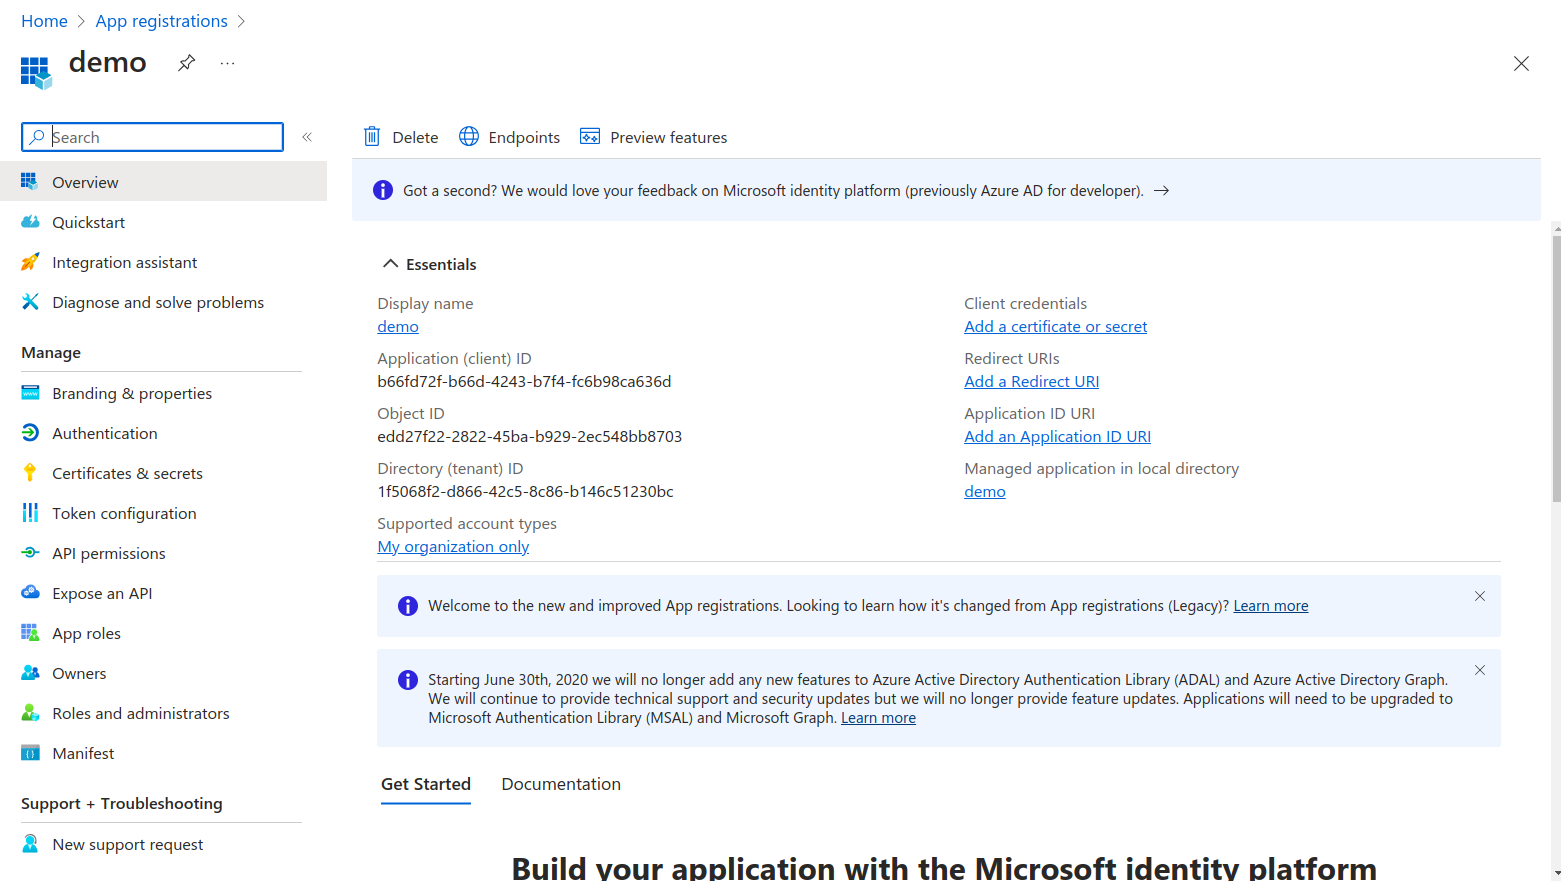The height and width of the screenshot is (881, 1561).
Task: Click the Endpoints globe icon
Action: [x=469, y=136]
